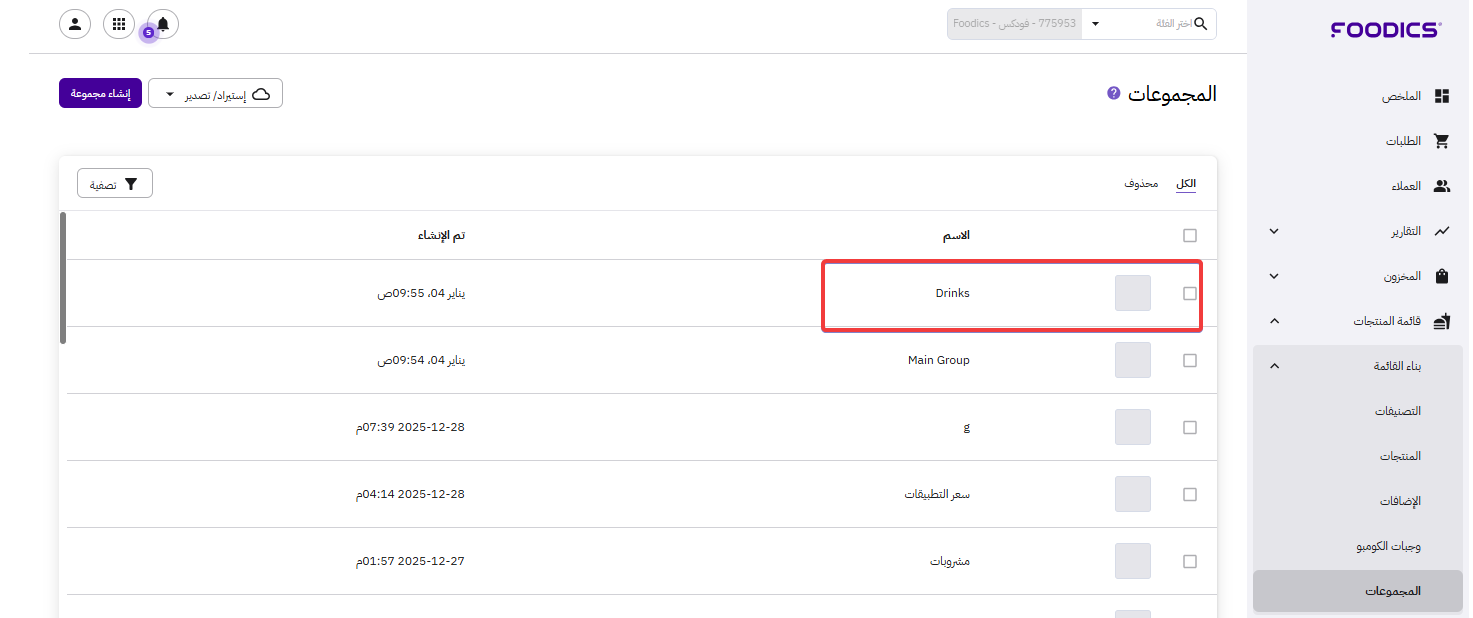Open the import/export dropdown
The height and width of the screenshot is (618, 1473).
click(x=215, y=94)
